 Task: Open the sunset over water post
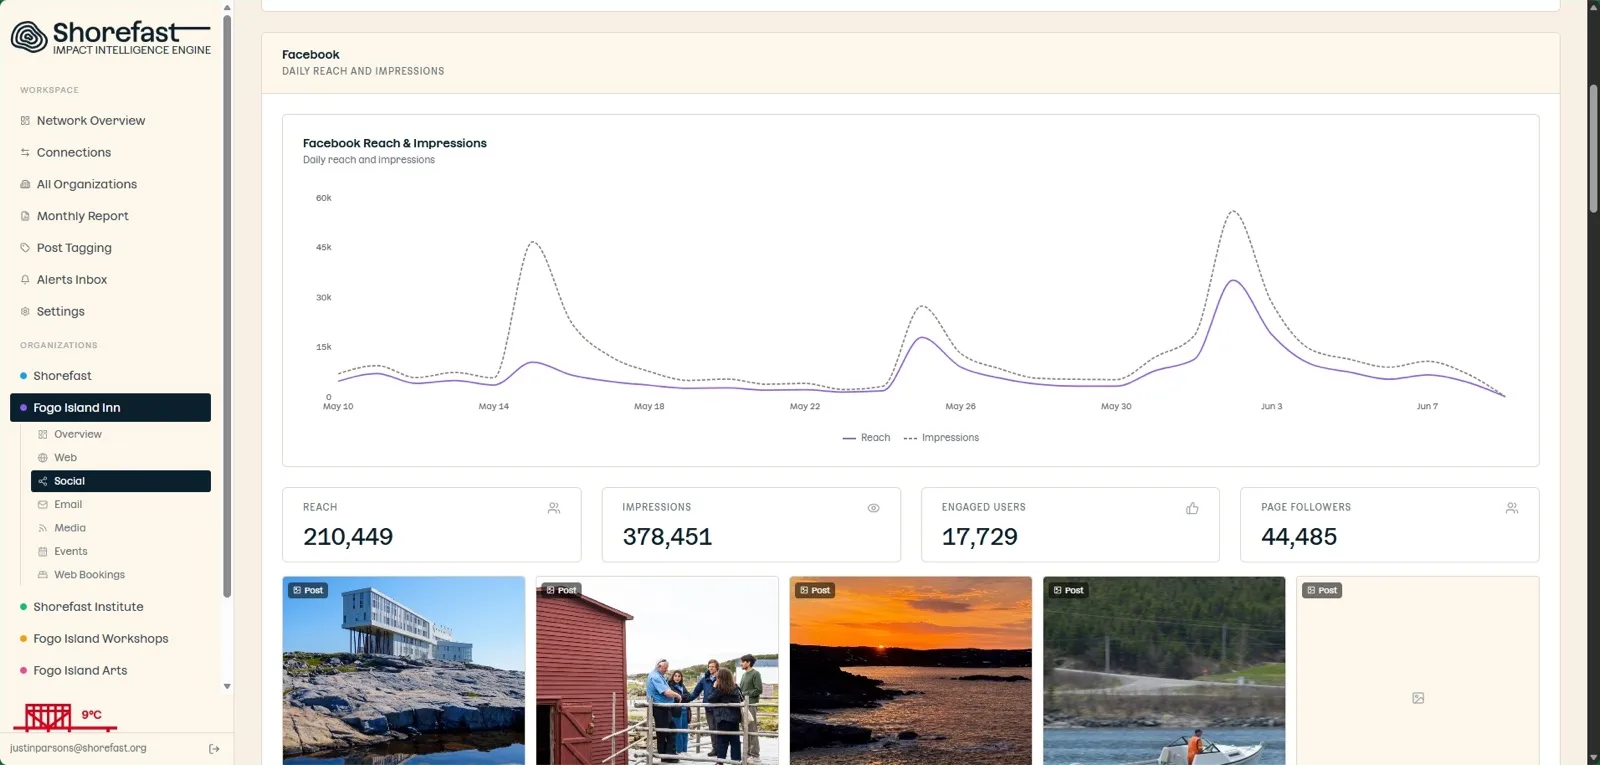pyautogui.click(x=911, y=671)
